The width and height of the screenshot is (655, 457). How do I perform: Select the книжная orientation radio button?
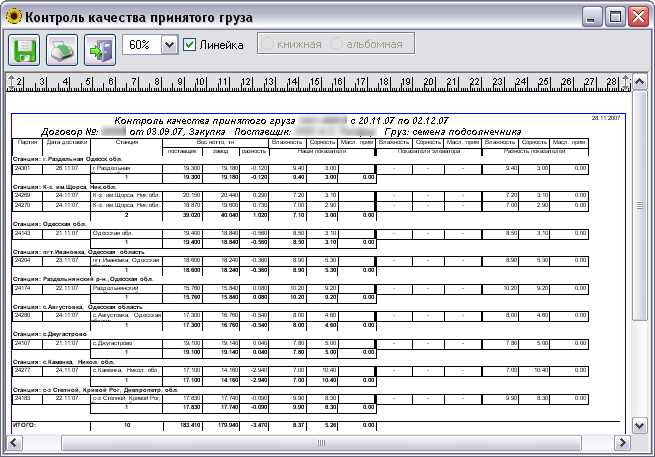point(267,45)
